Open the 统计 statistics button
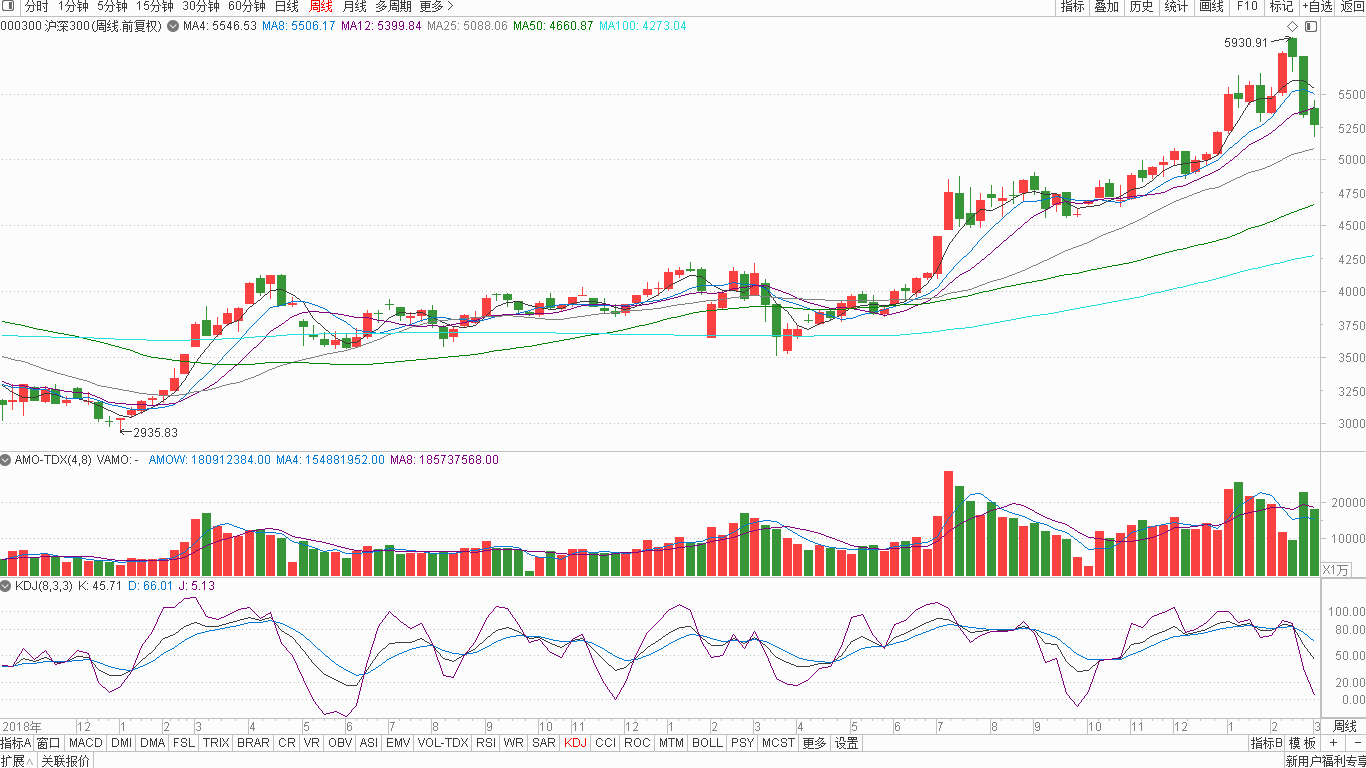This screenshot has width=1366, height=768. (x=1177, y=6)
